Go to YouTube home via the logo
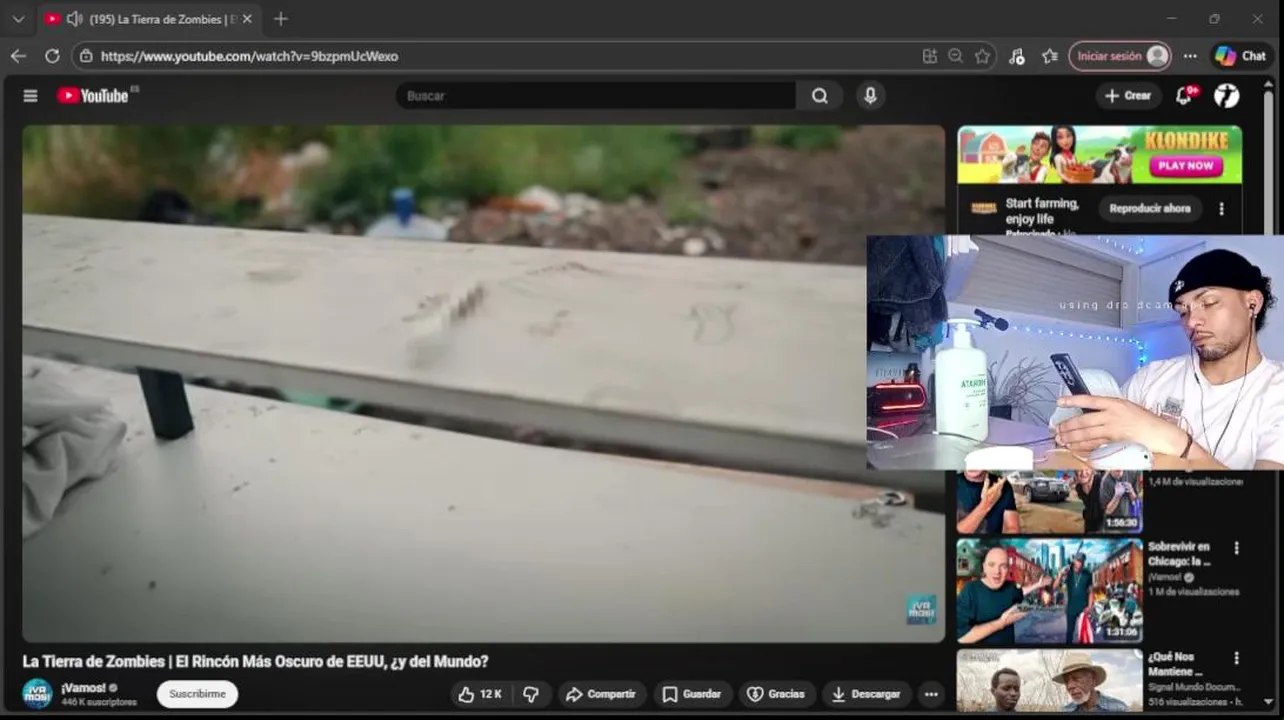Screen dimensions: 1284x720 pos(93,96)
